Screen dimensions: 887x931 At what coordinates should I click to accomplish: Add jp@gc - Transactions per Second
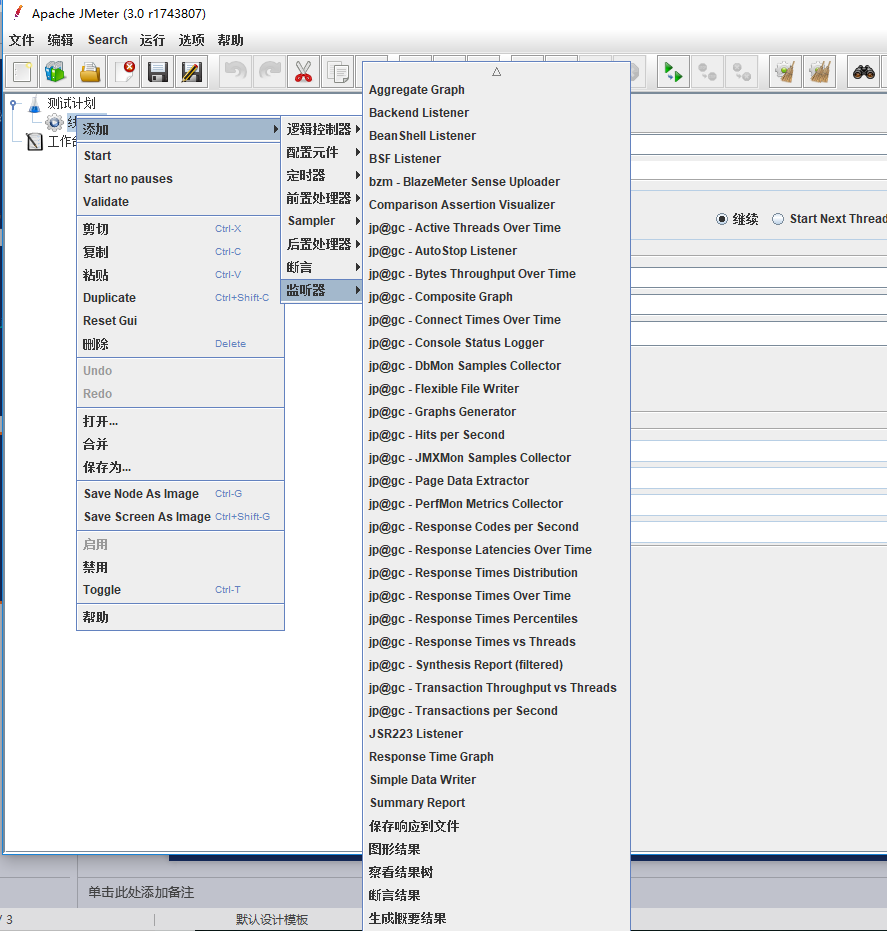tap(496, 711)
